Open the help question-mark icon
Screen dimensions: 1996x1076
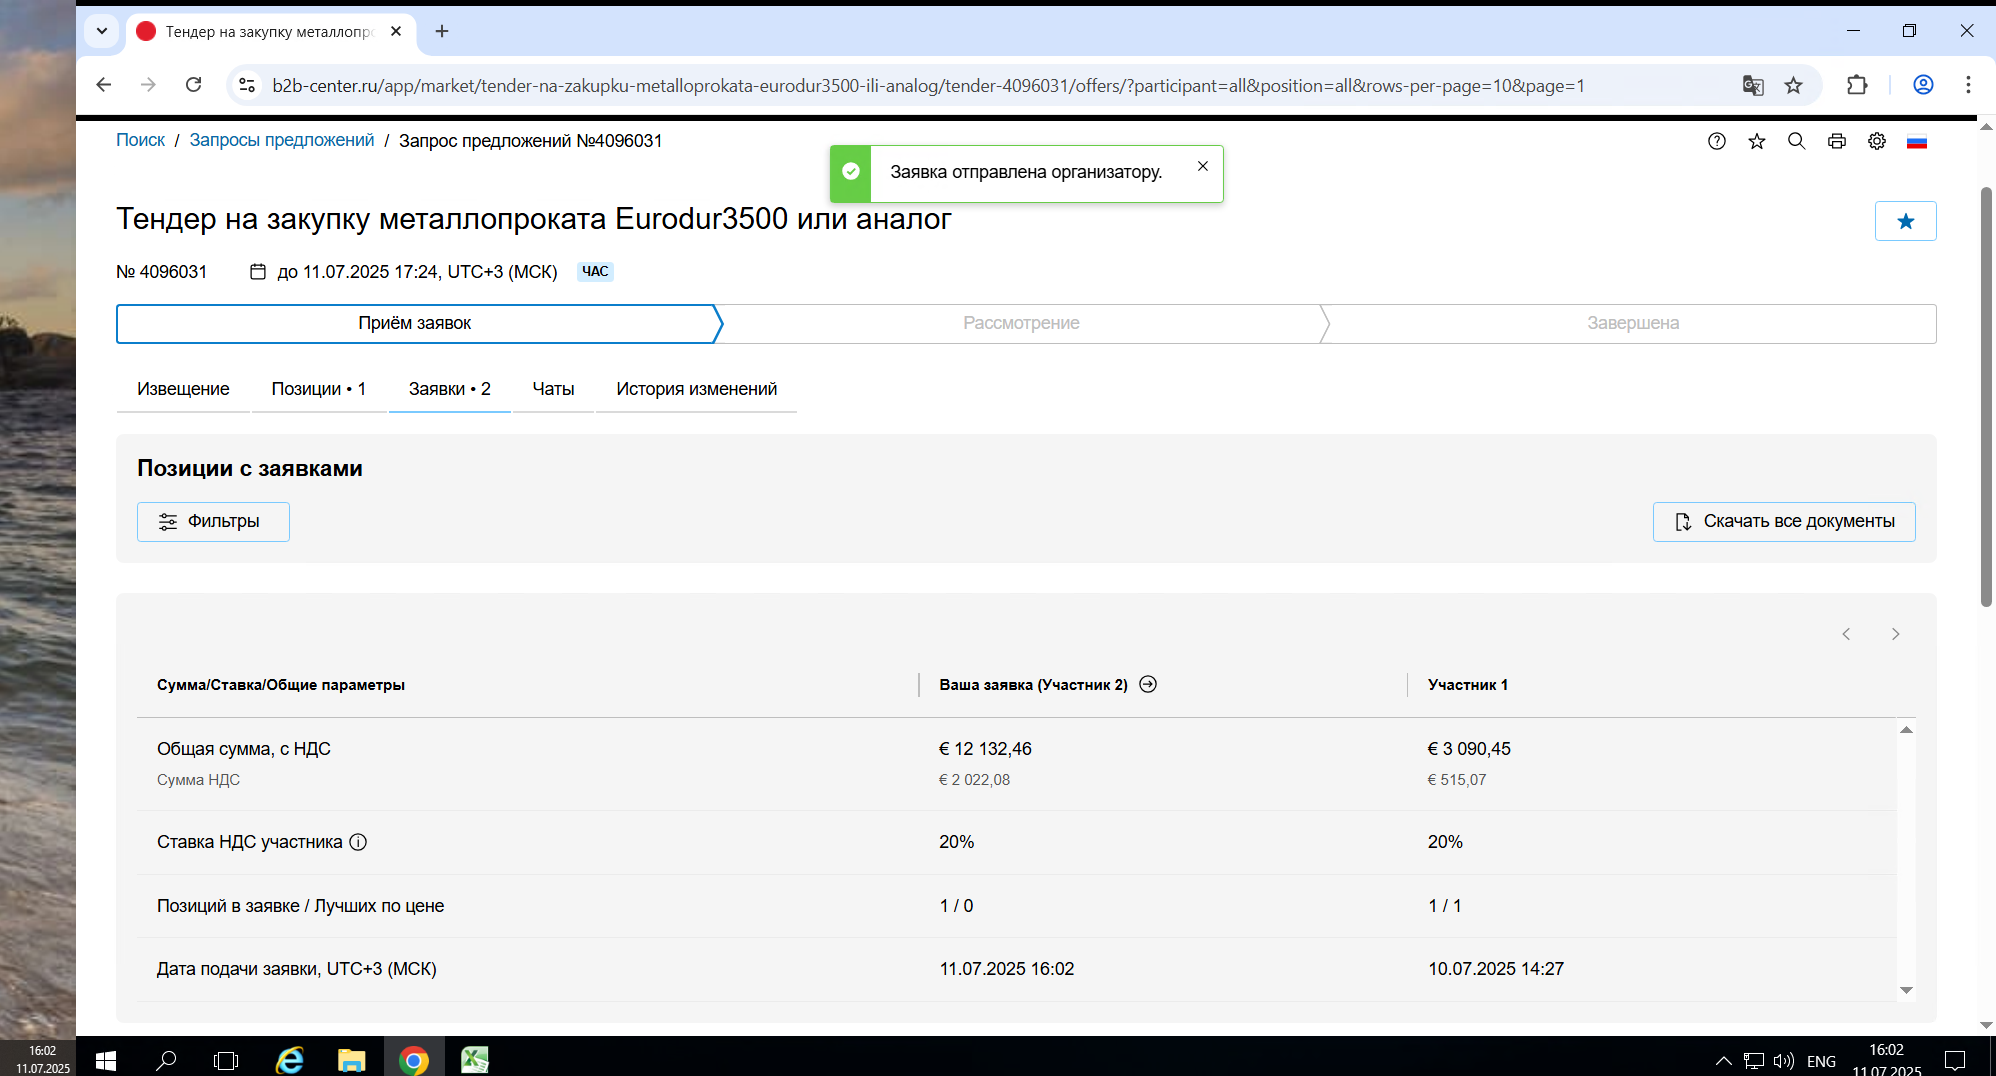pos(1717,141)
